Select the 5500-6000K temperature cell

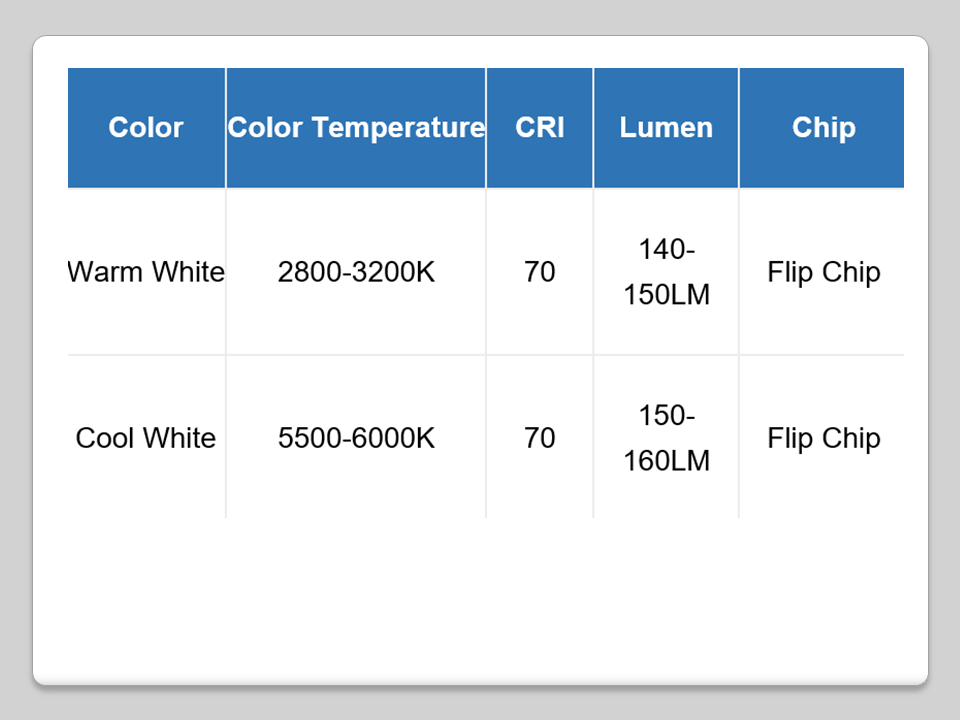pos(356,438)
